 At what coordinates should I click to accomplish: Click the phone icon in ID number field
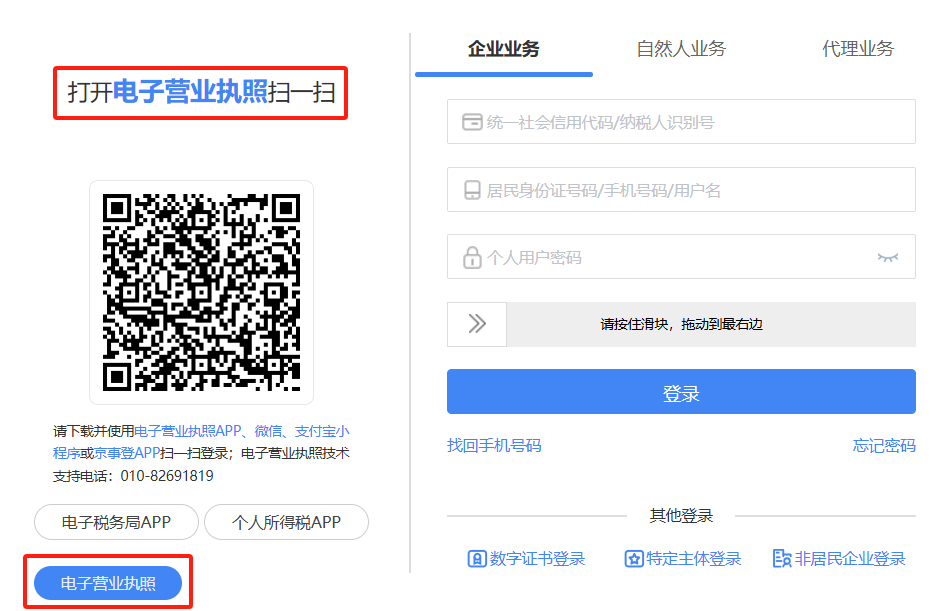click(x=472, y=190)
